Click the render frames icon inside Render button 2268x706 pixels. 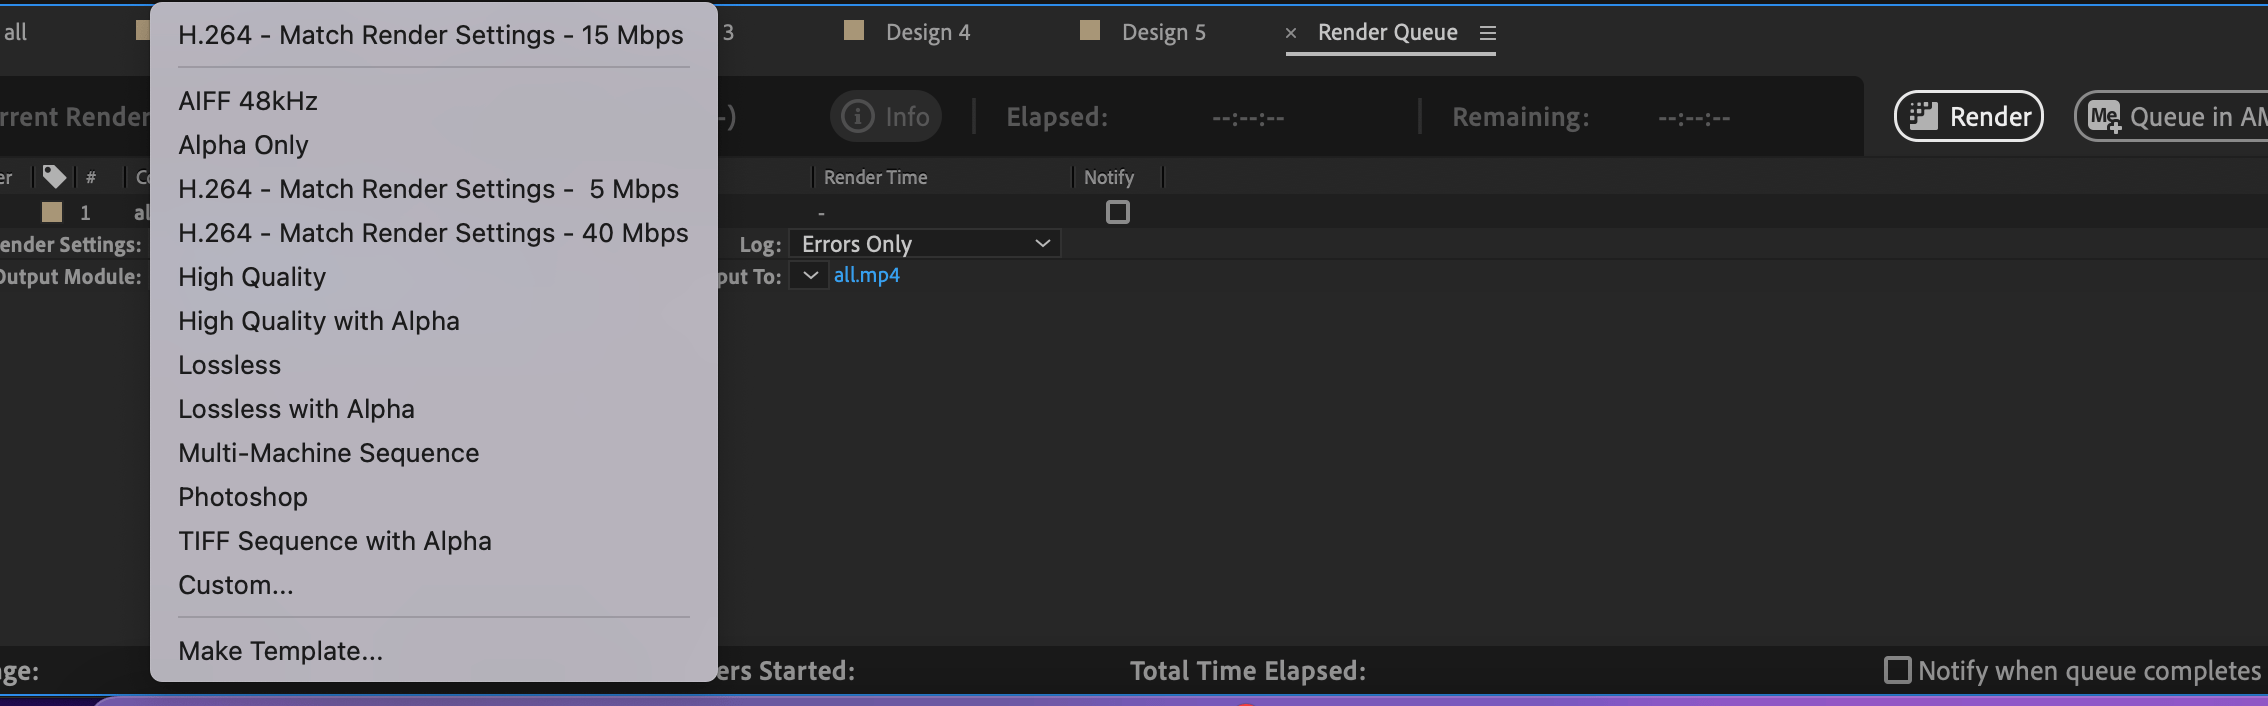(x=1922, y=116)
